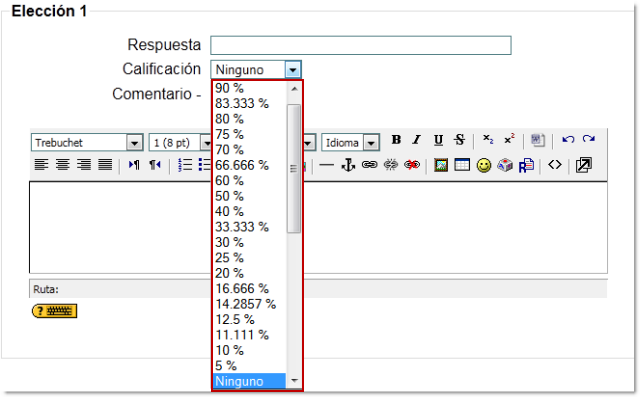Insert a horizontal rule
The image size is (640, 397).
coord(326,165)
